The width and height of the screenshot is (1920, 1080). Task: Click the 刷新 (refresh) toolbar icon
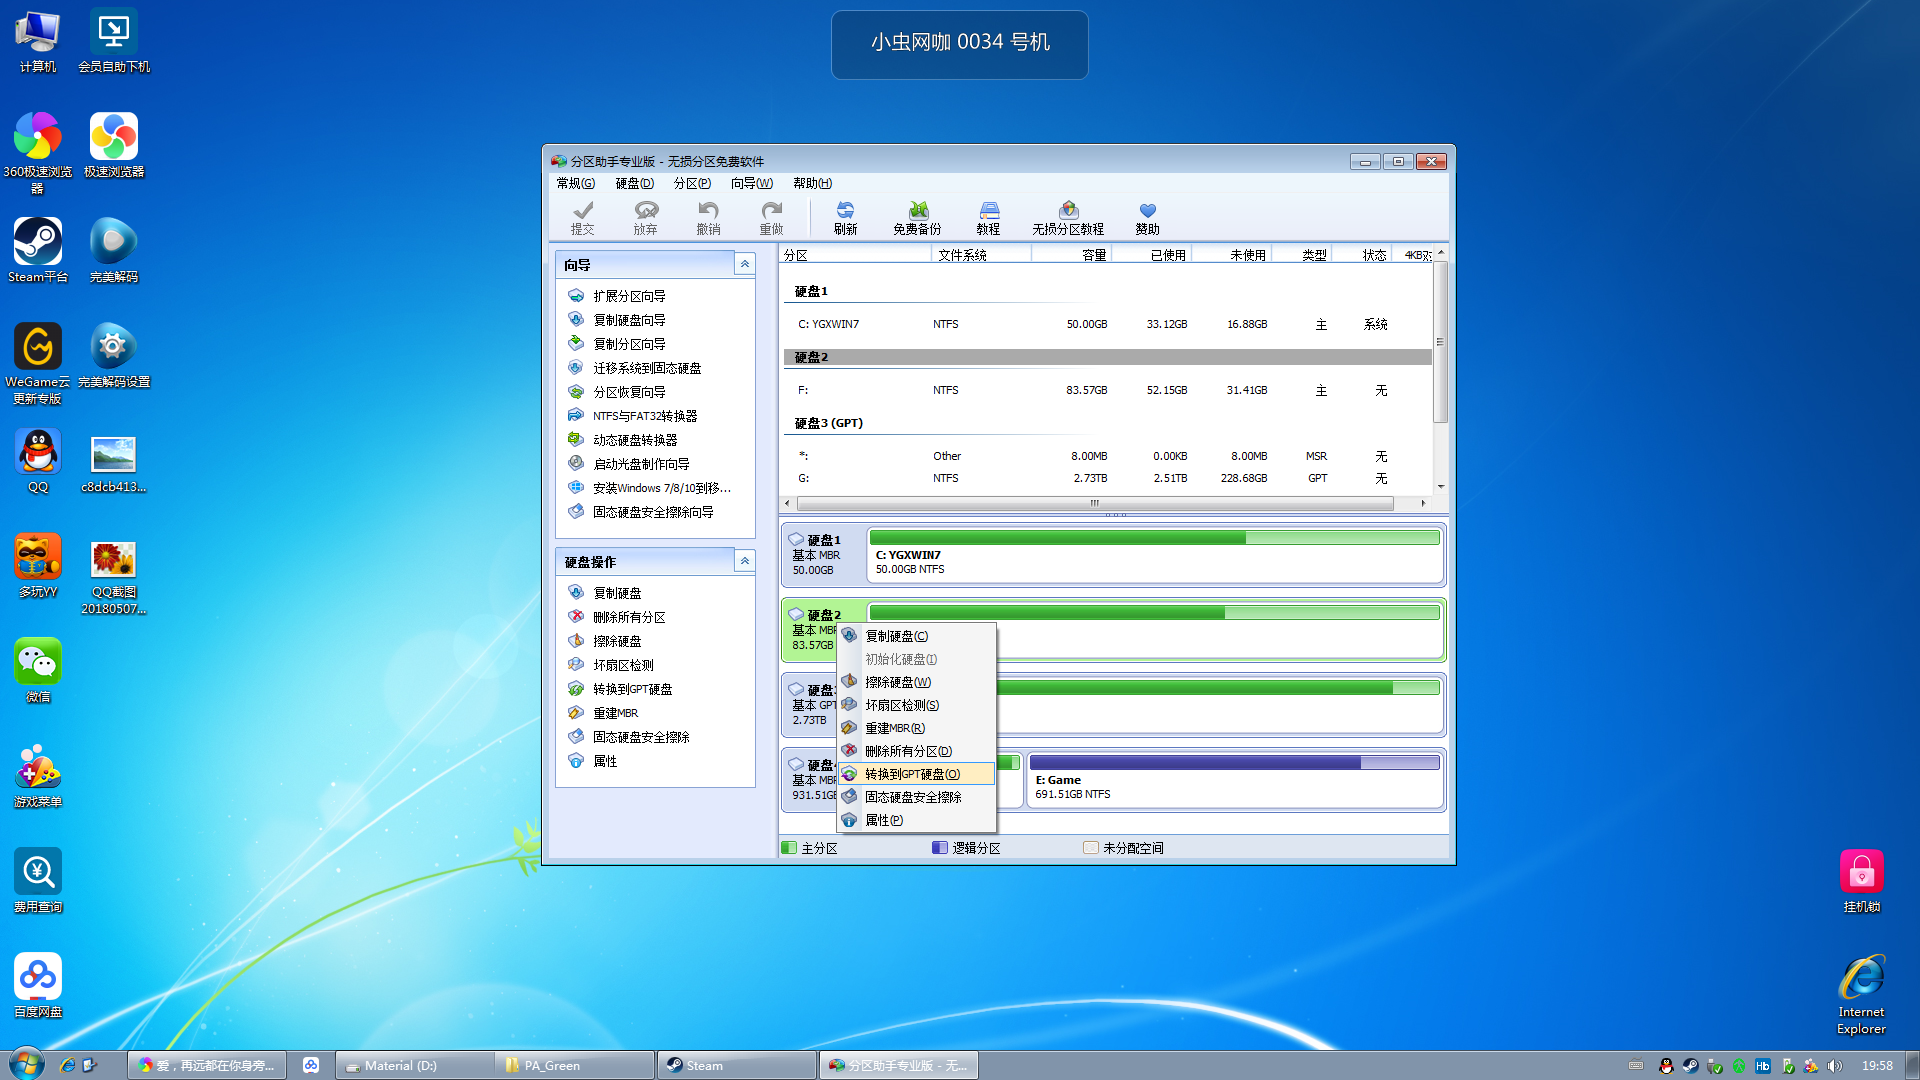[846, 217]
